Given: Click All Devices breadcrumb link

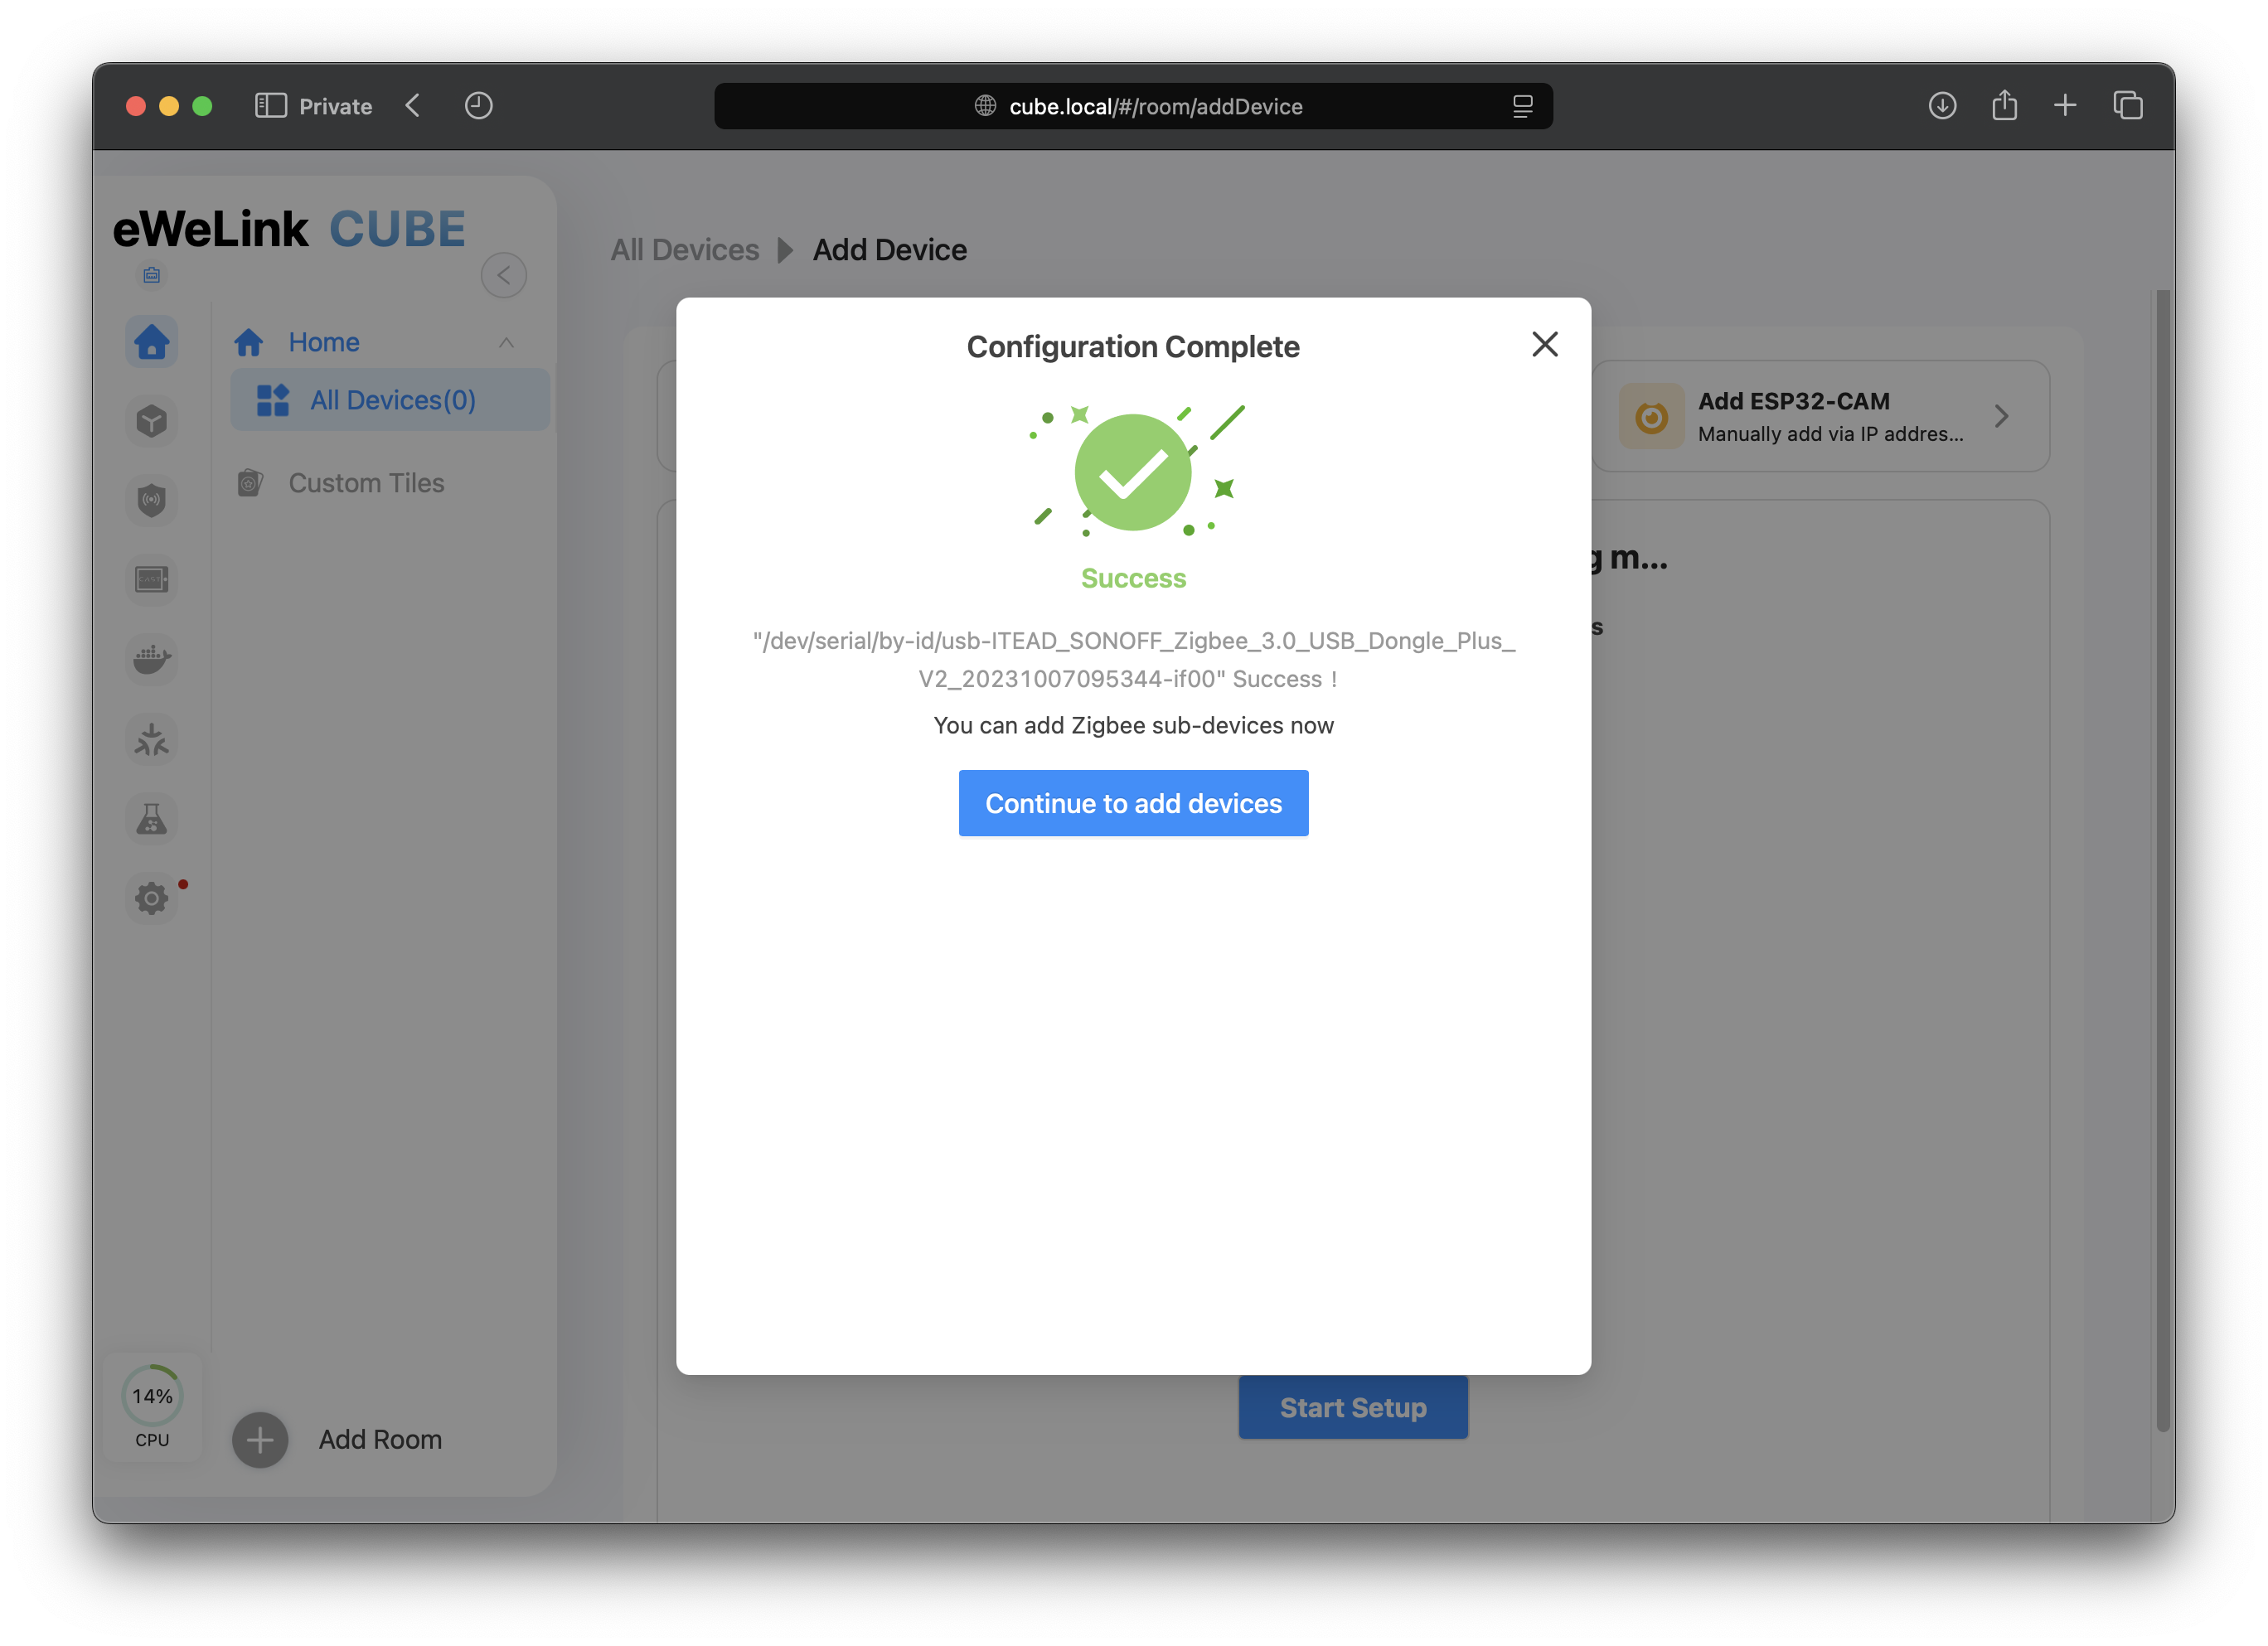Looking at the screenshot, I should [685, 250].
